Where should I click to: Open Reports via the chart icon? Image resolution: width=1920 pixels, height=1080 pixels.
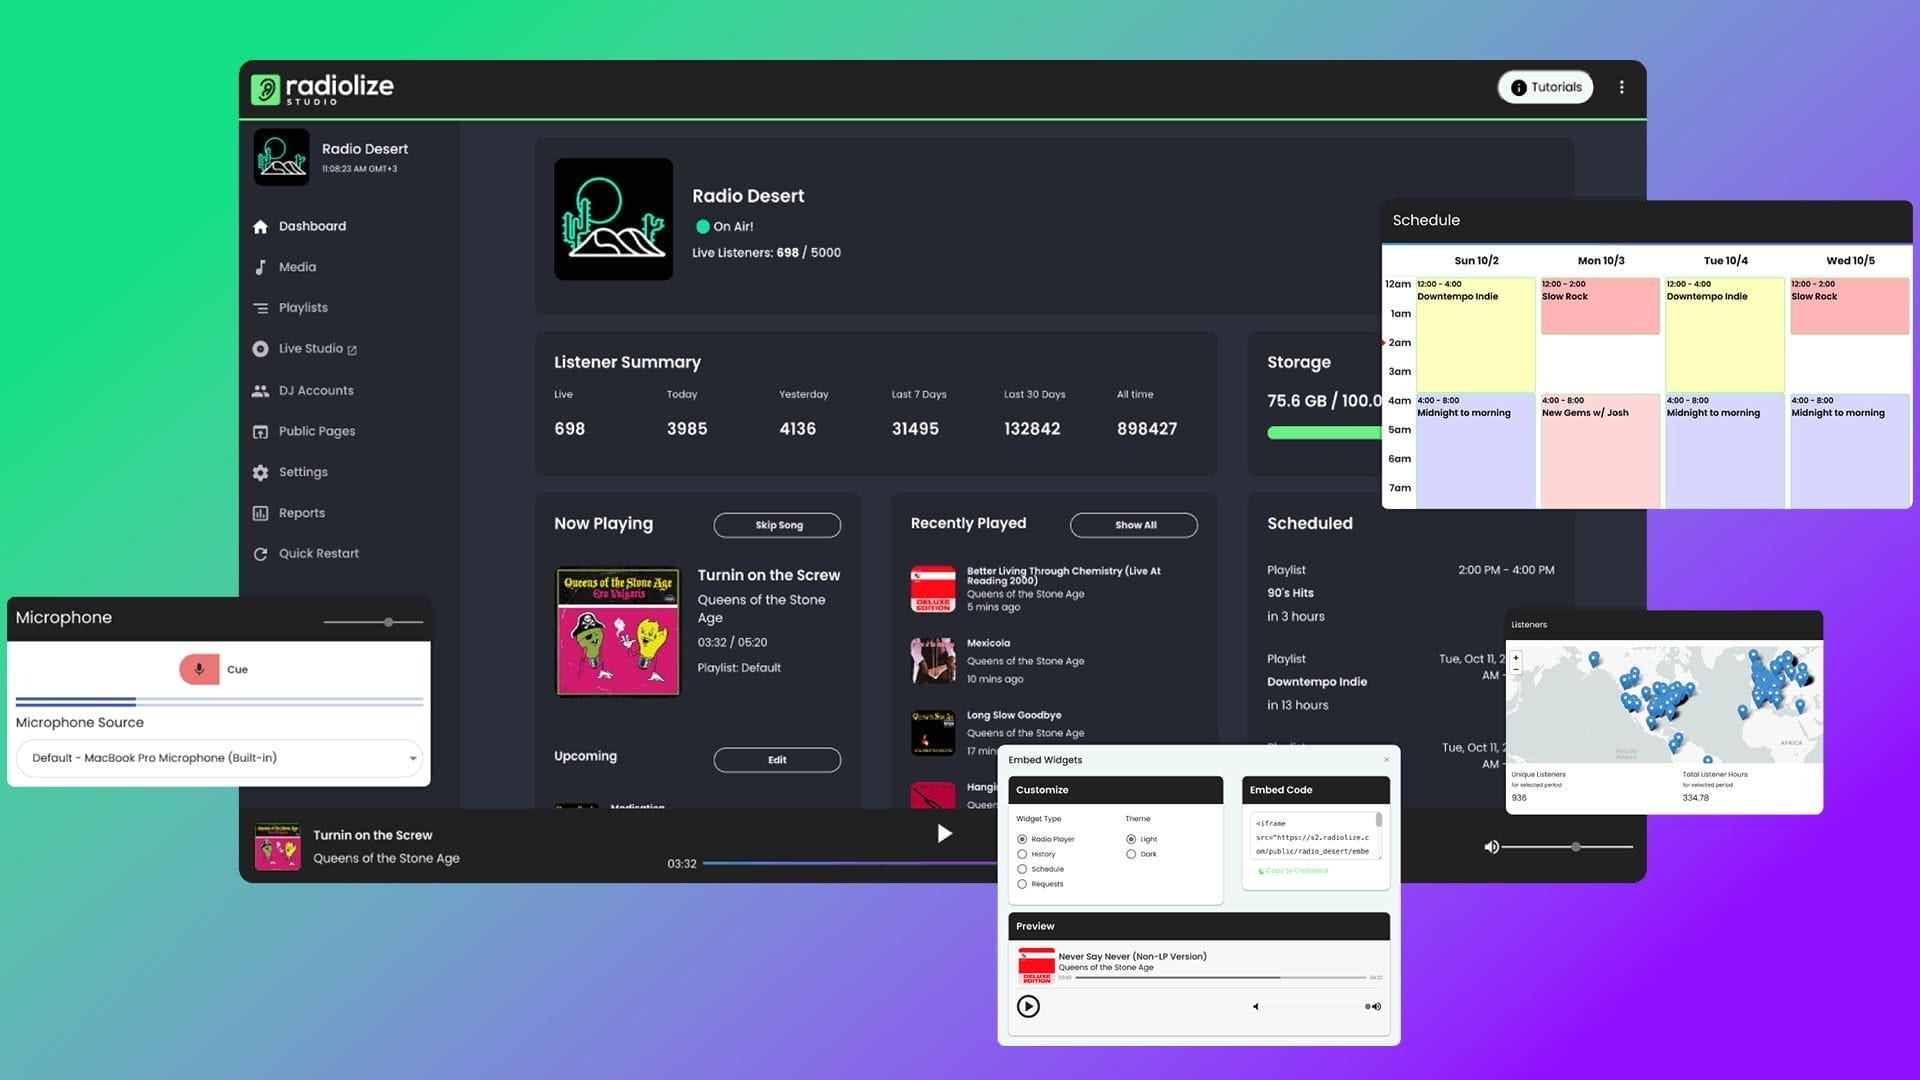pos(261,512)
